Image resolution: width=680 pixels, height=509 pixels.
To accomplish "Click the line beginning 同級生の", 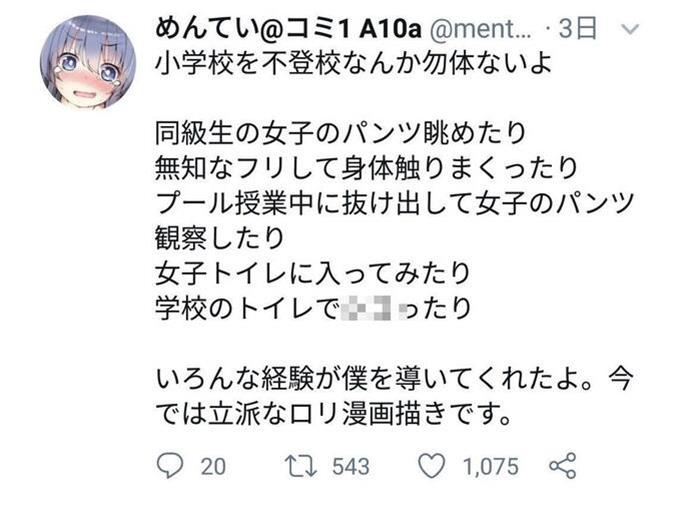I will pyautogui.click(x=340, y=133).
